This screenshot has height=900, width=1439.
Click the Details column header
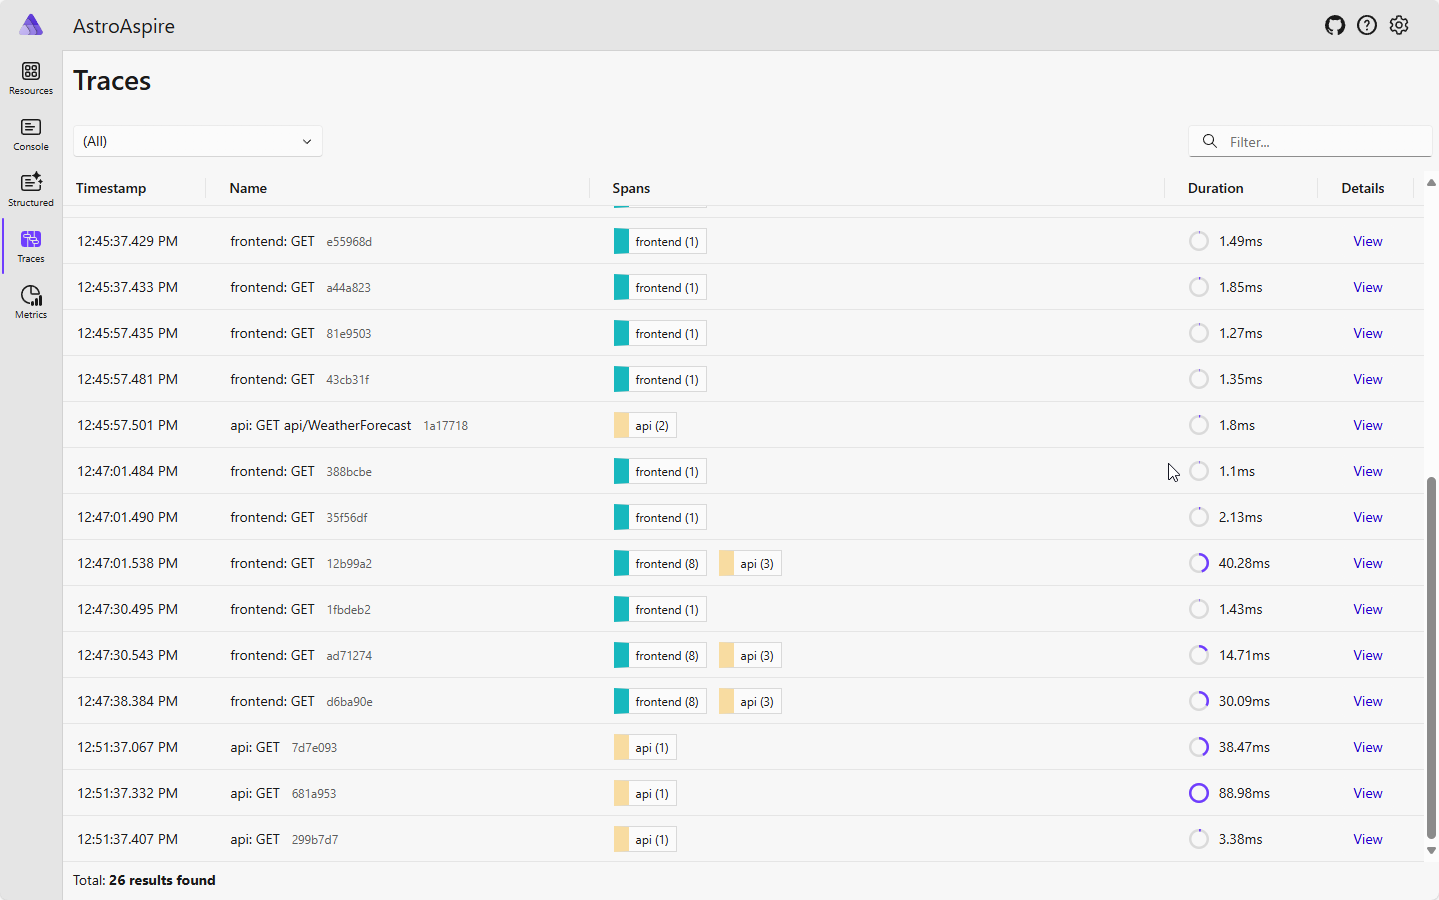(1363, 188)
